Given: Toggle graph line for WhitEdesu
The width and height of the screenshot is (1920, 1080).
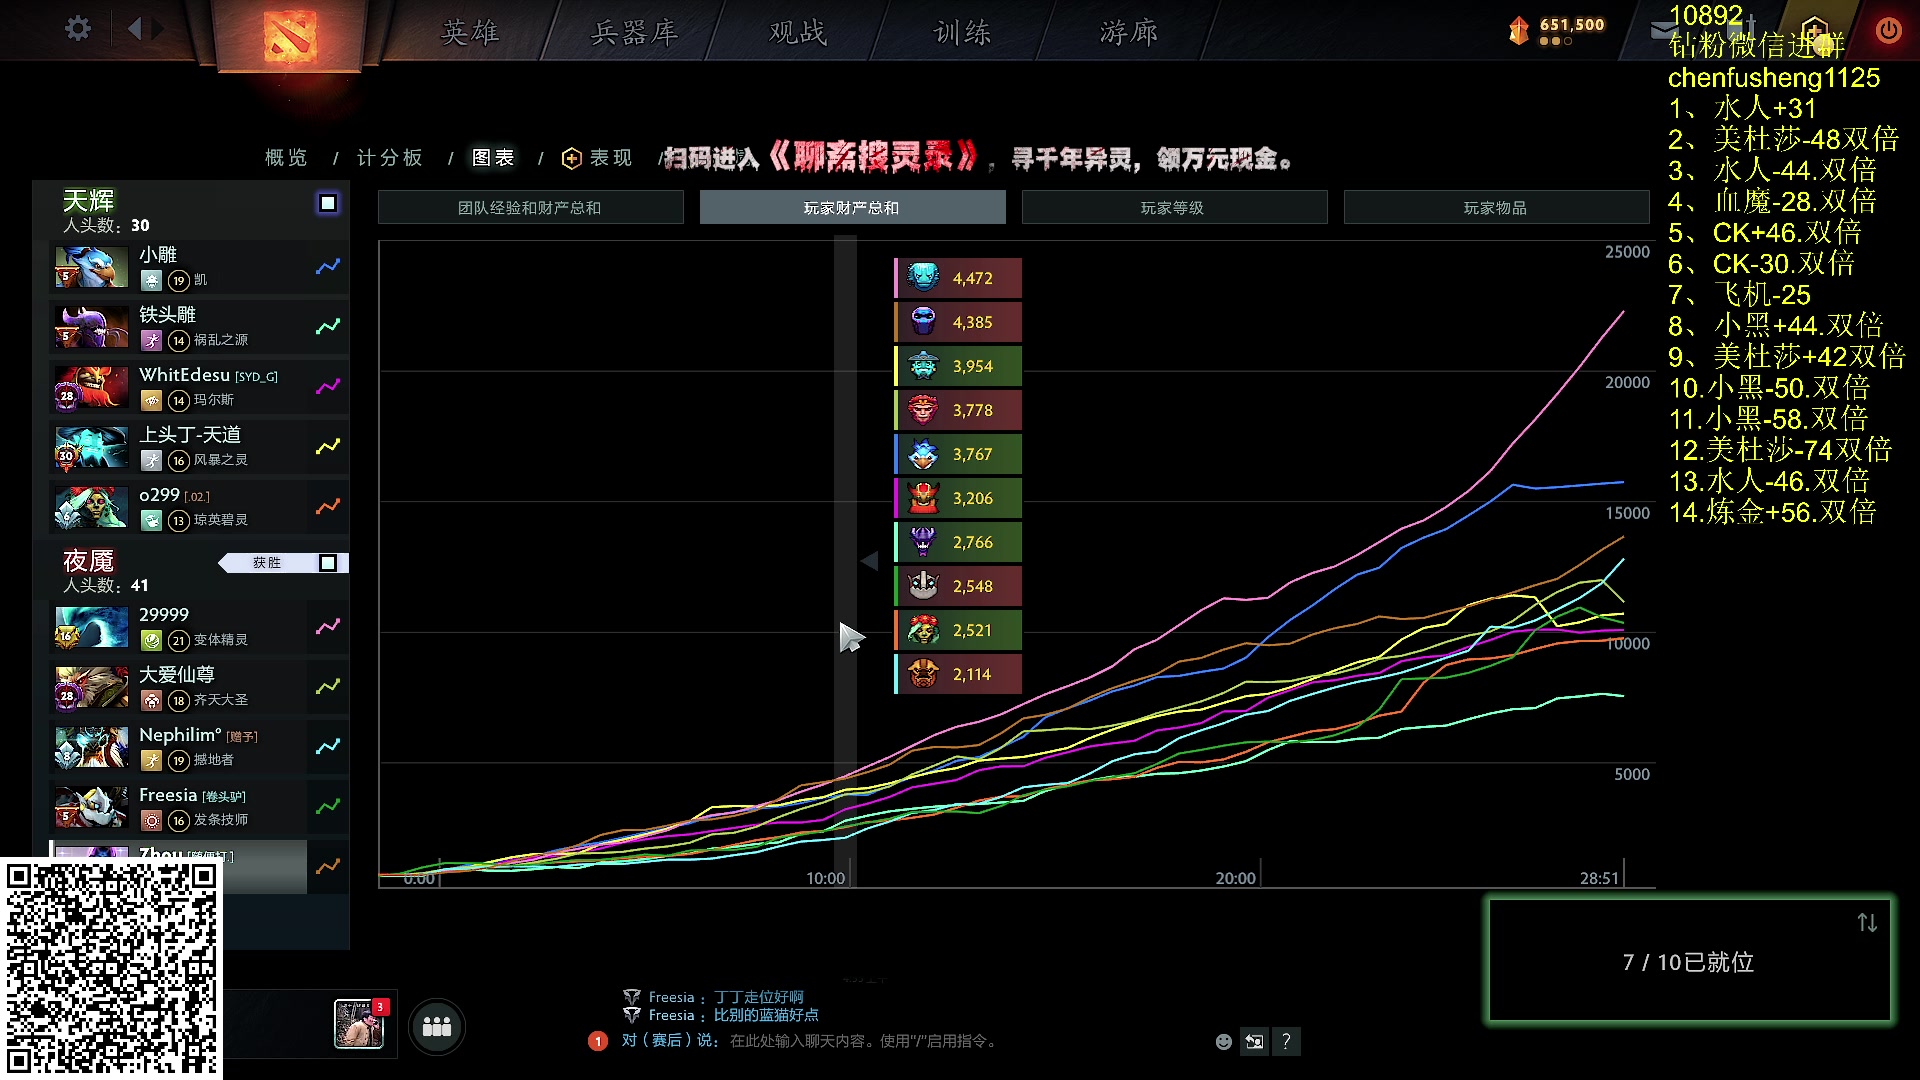Looking at the screenshot, I should coord(328,387).
